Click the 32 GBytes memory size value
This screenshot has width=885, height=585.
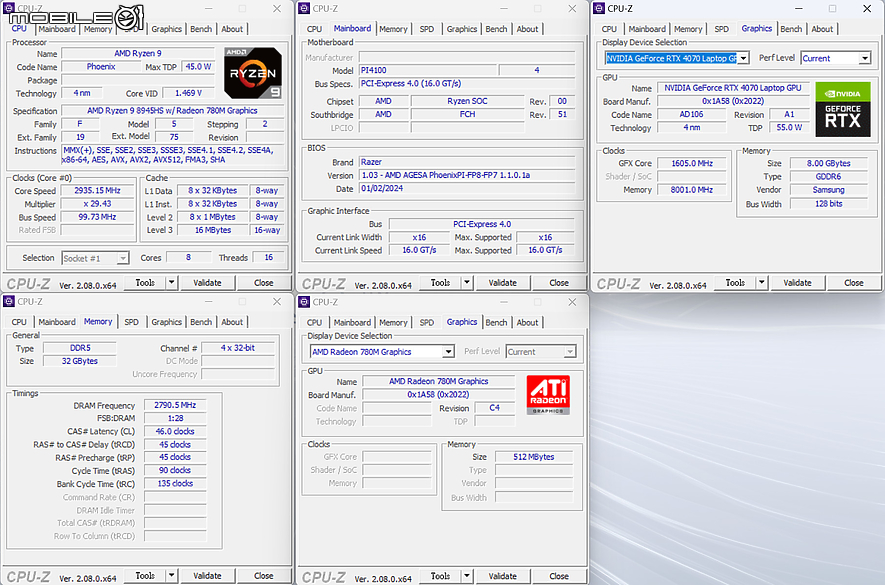point(80,361)
